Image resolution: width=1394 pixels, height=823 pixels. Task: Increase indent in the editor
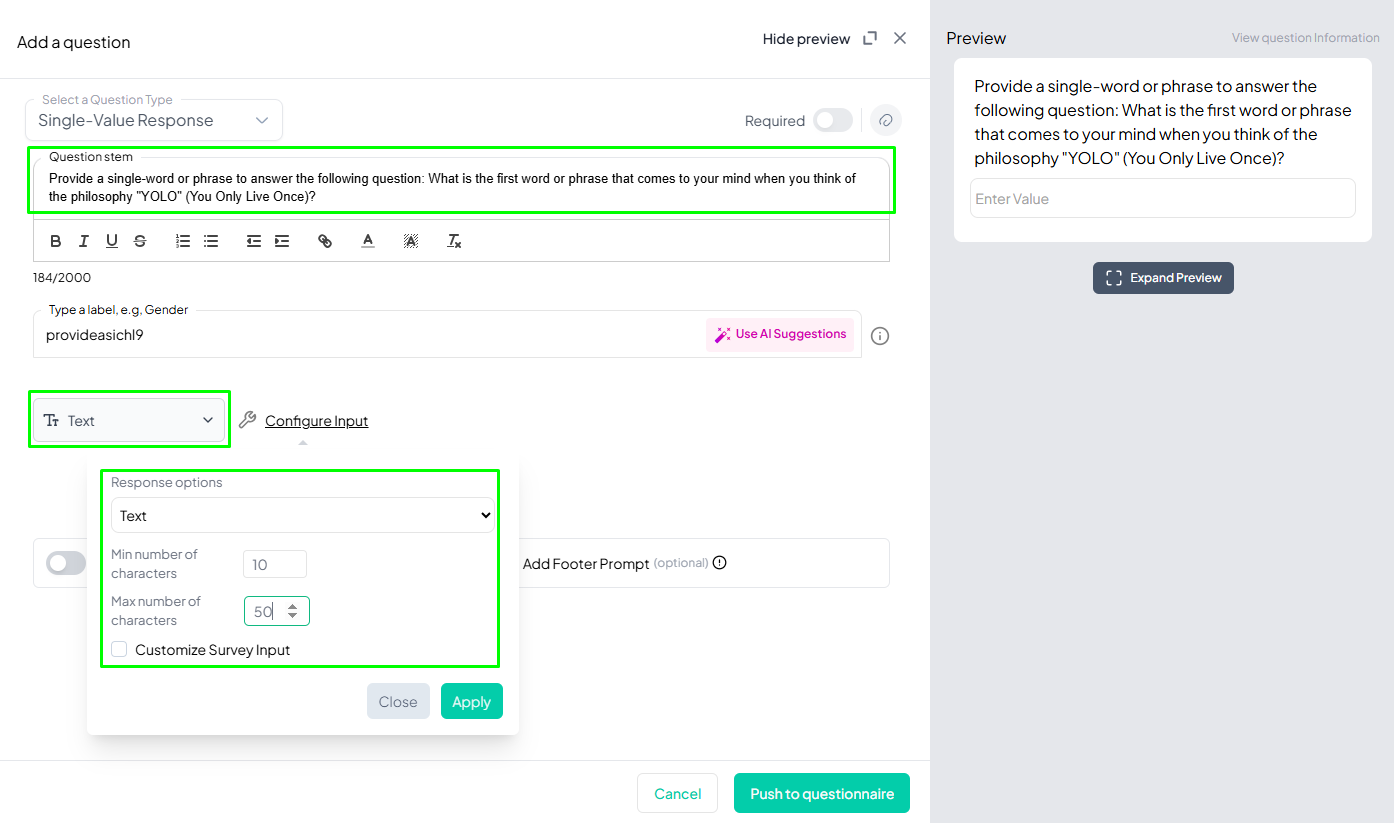[282, 241]
